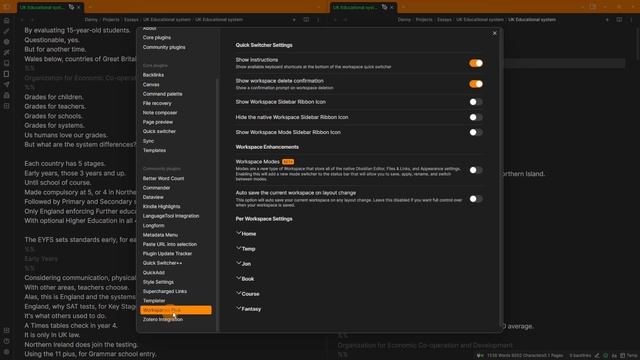Image resolution: width=640 pixels, height=360 pixels.
Task: Toggle Show instructions switch
Action: pyautogui.click(x=476, y=63)
